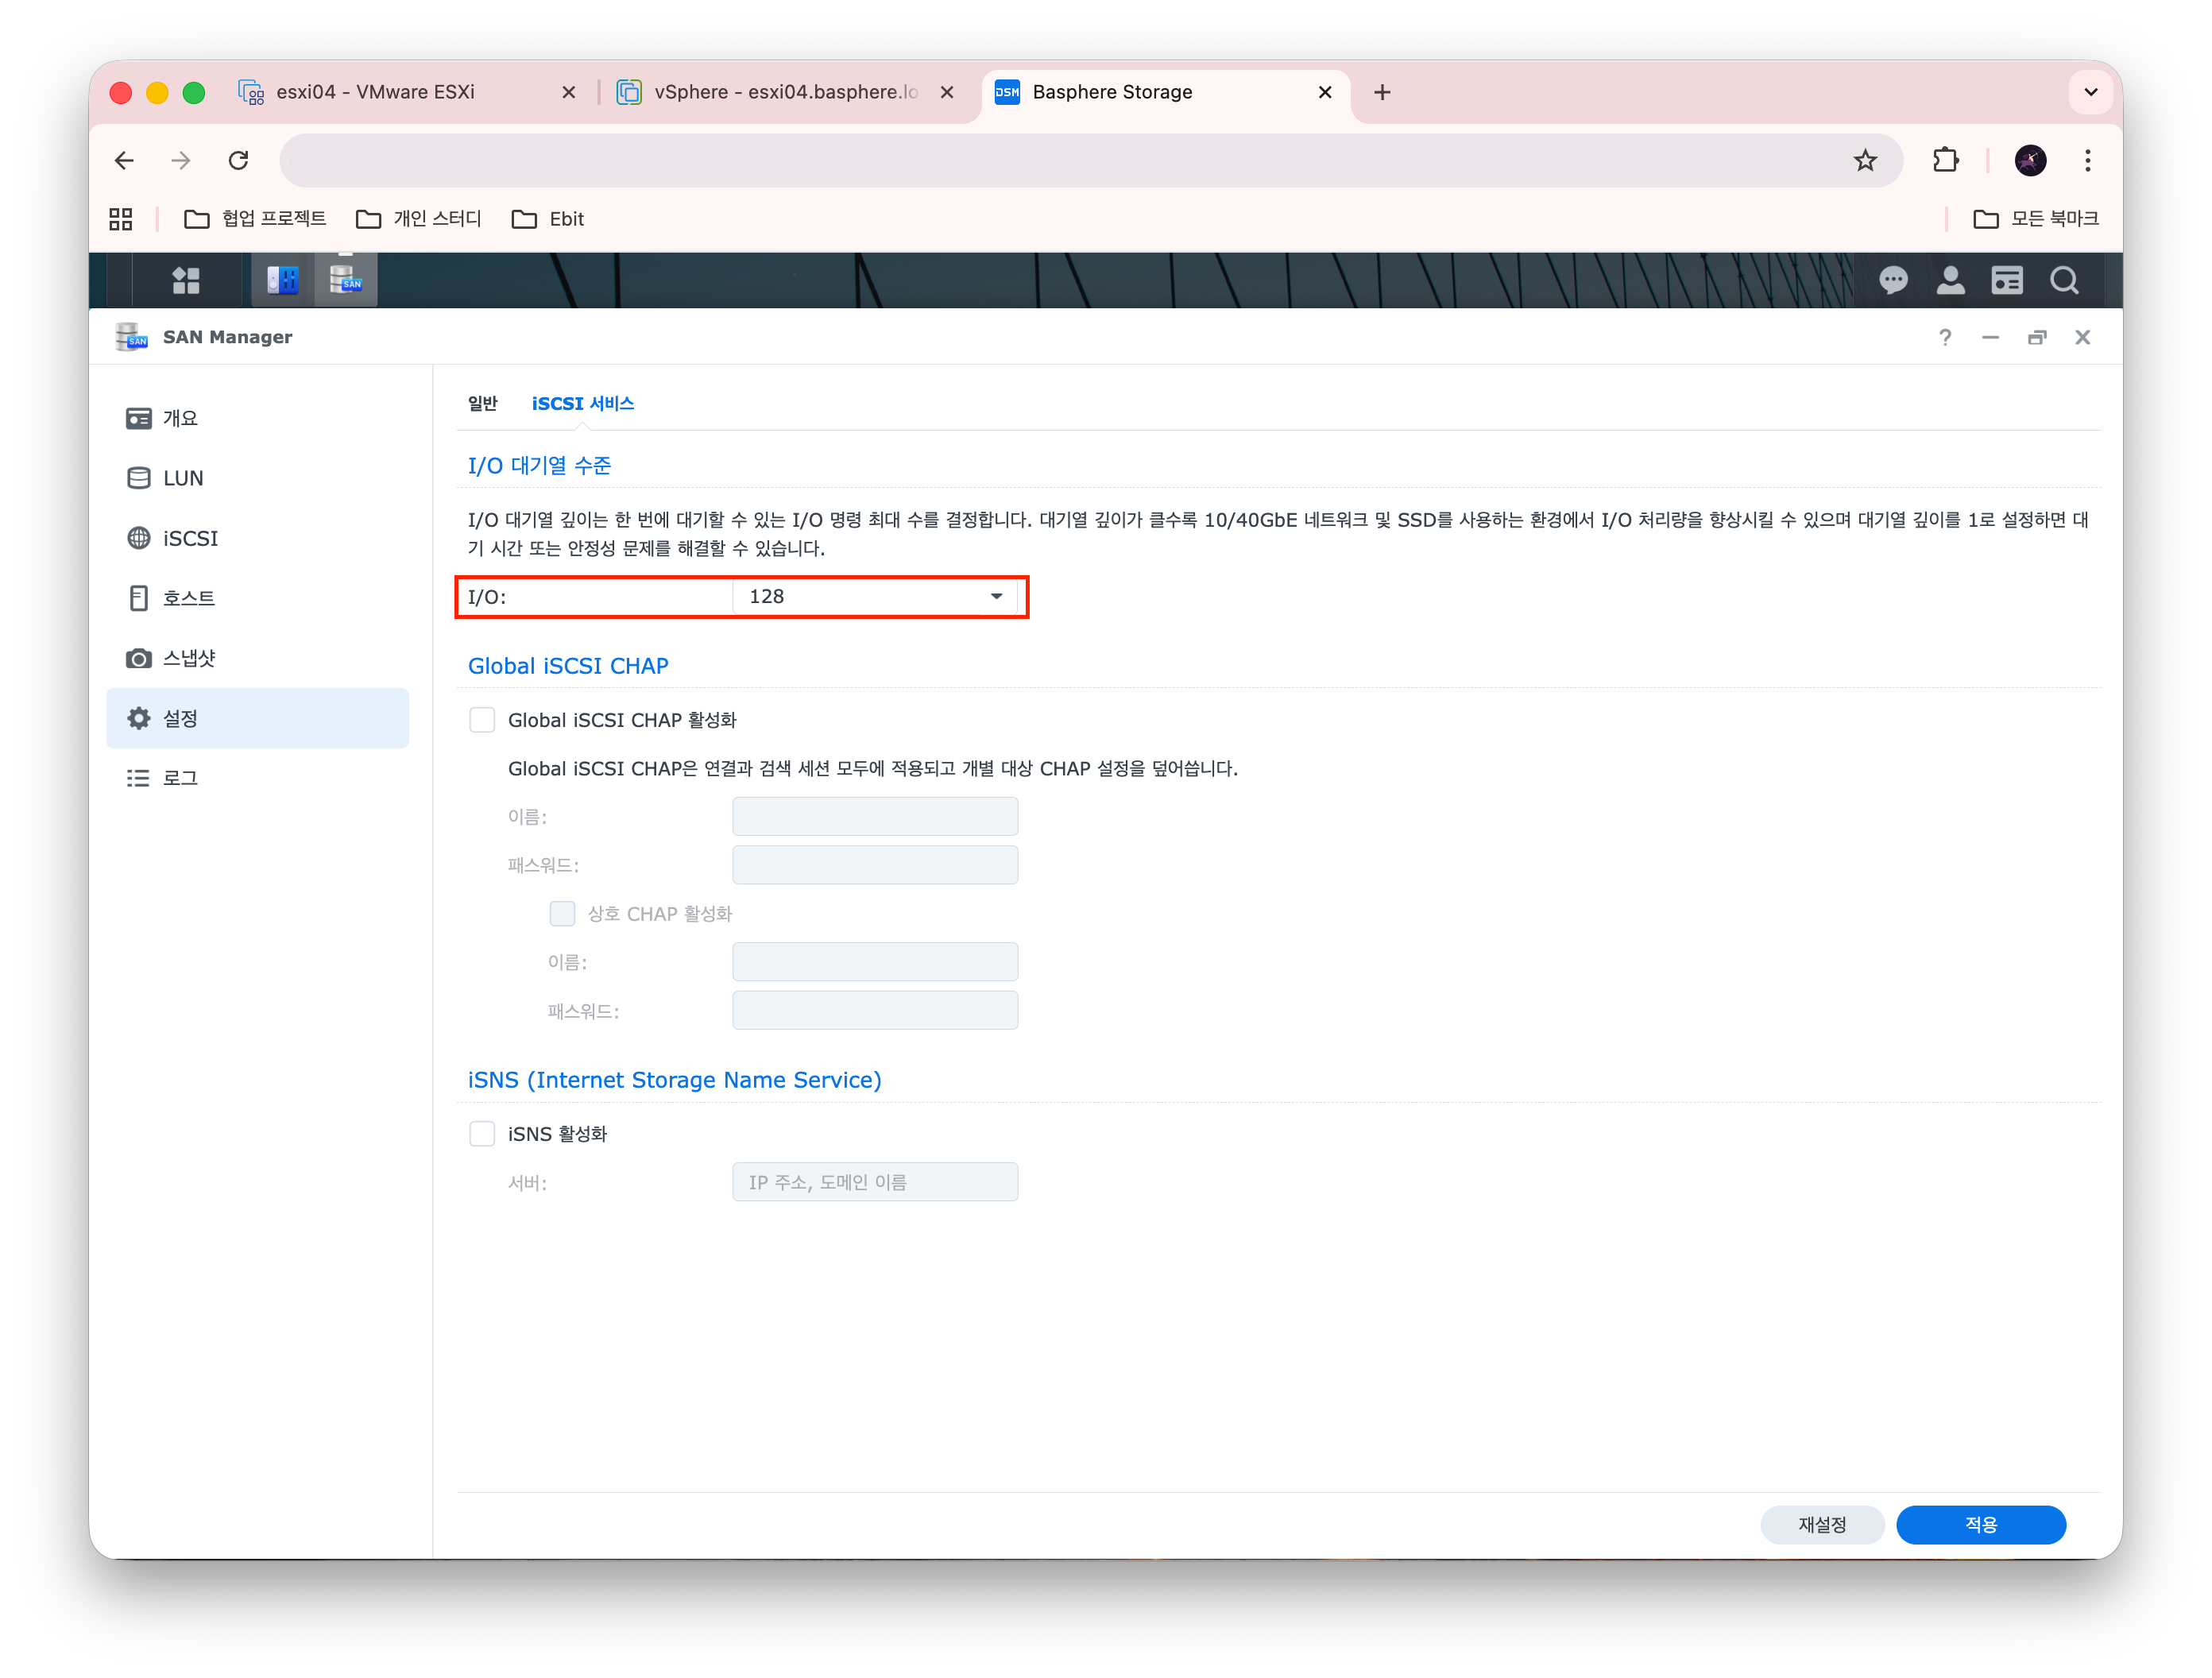Screen dimensions: 2212x1678
Task: Open the browser extensions puzzle icon
Action: 1945,160
